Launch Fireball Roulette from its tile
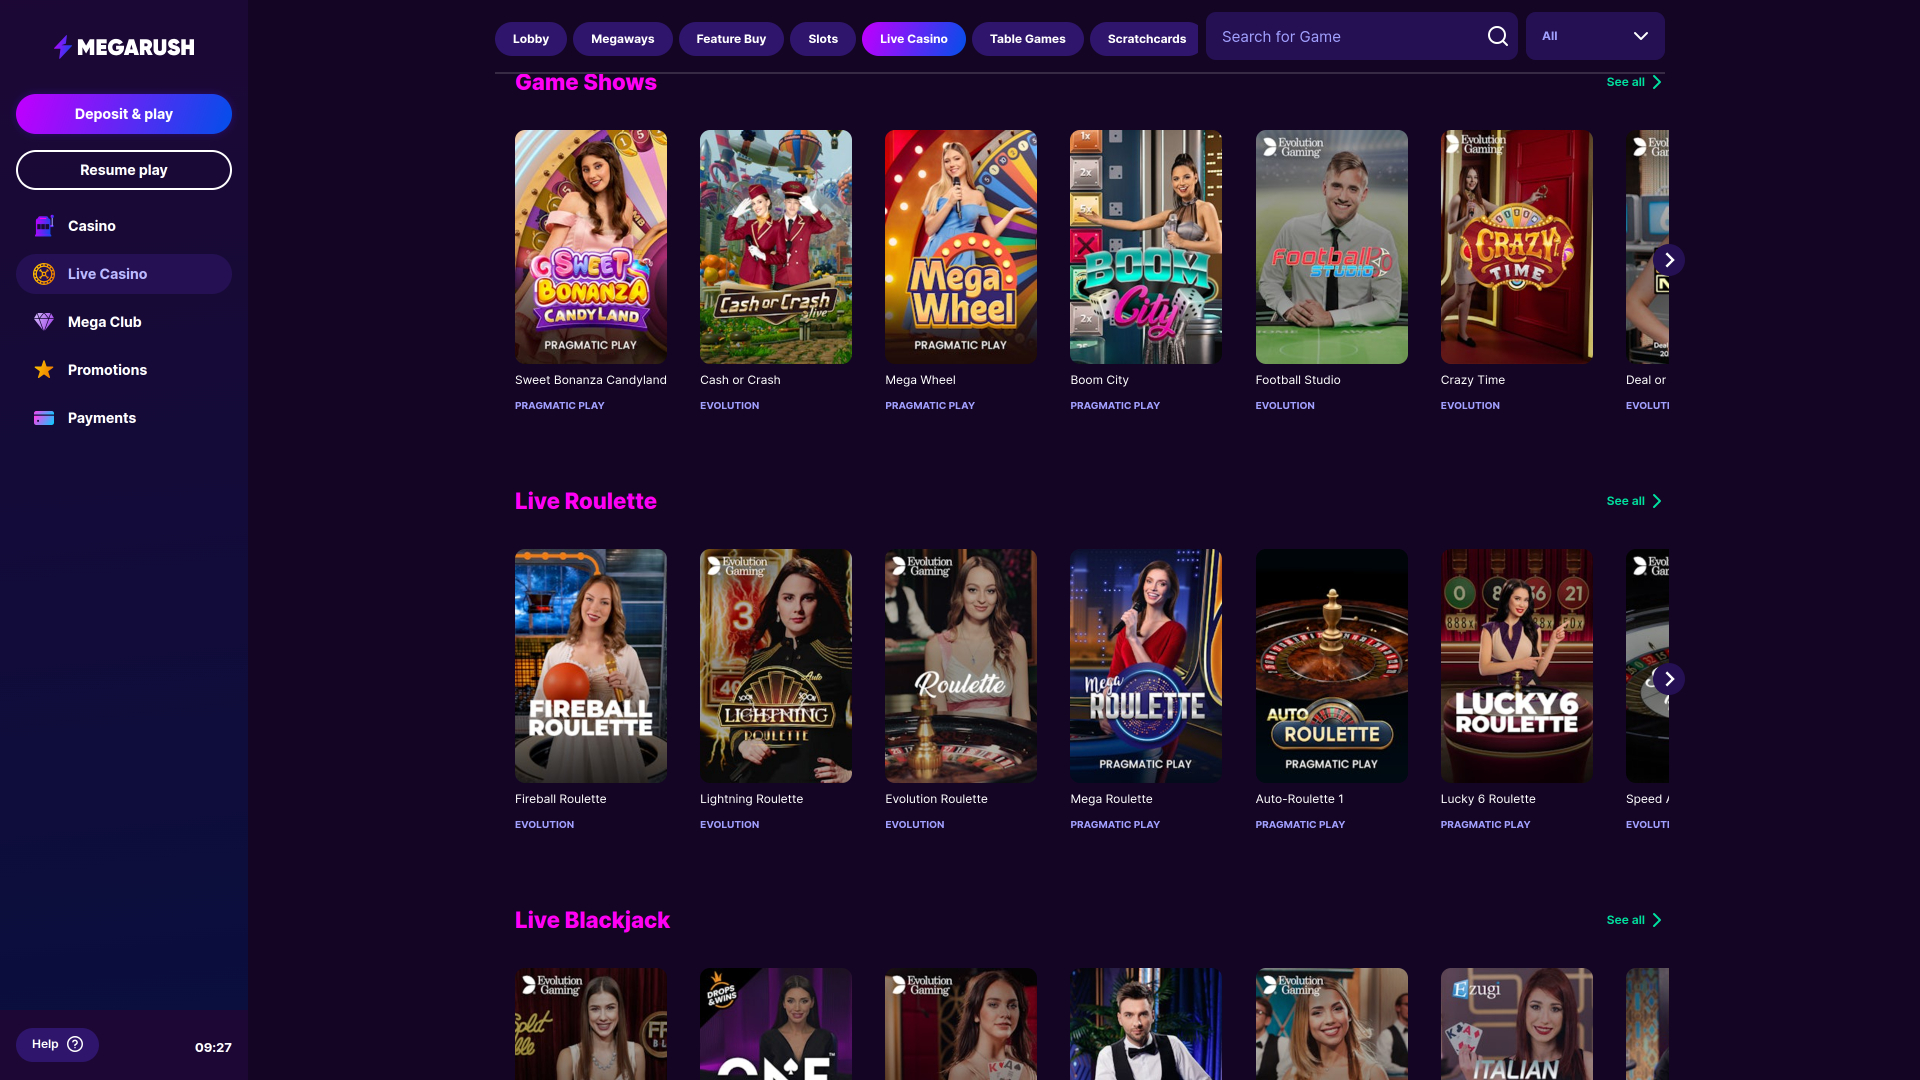Viewport: 1920px width, 1080px height. coord(590,665)
